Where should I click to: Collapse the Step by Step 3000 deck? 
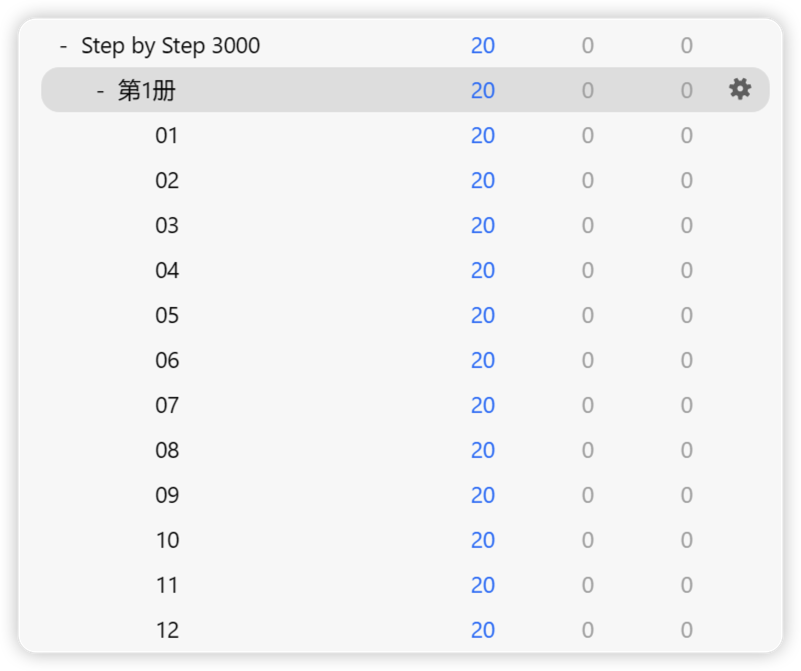pos(63,46)
